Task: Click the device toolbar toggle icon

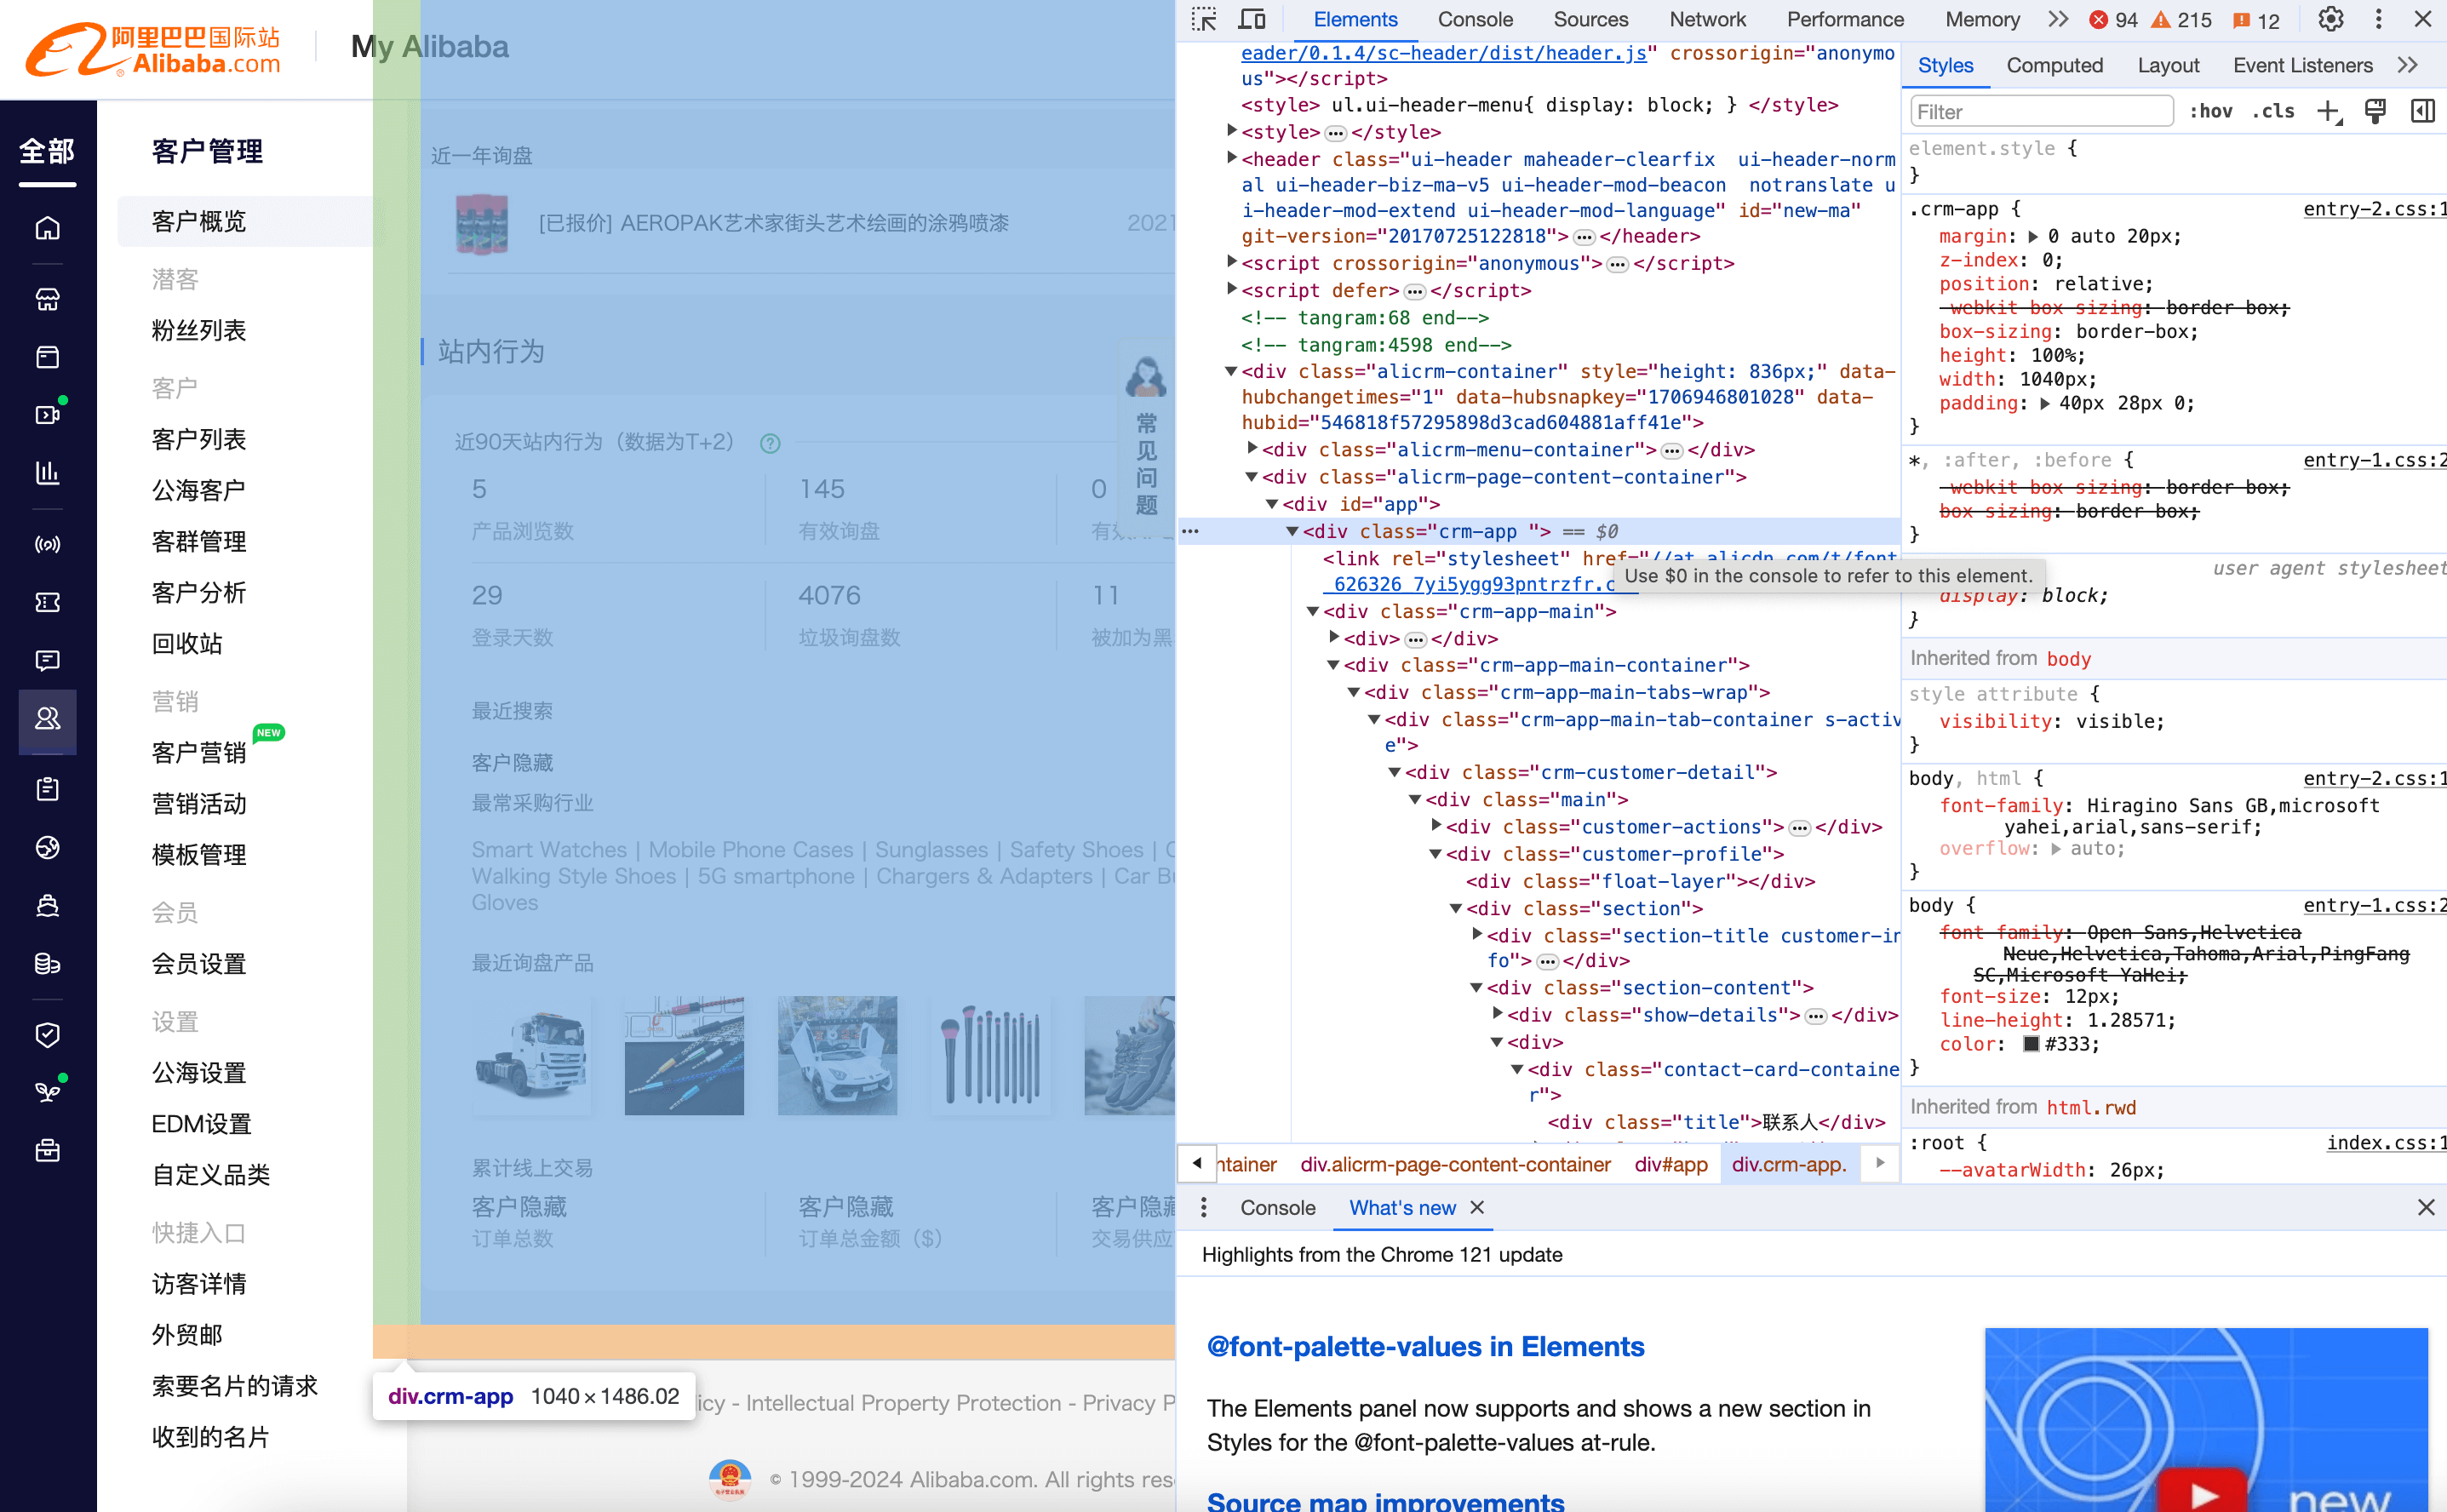Action: pyautogui.click(x=1252, y=20)
